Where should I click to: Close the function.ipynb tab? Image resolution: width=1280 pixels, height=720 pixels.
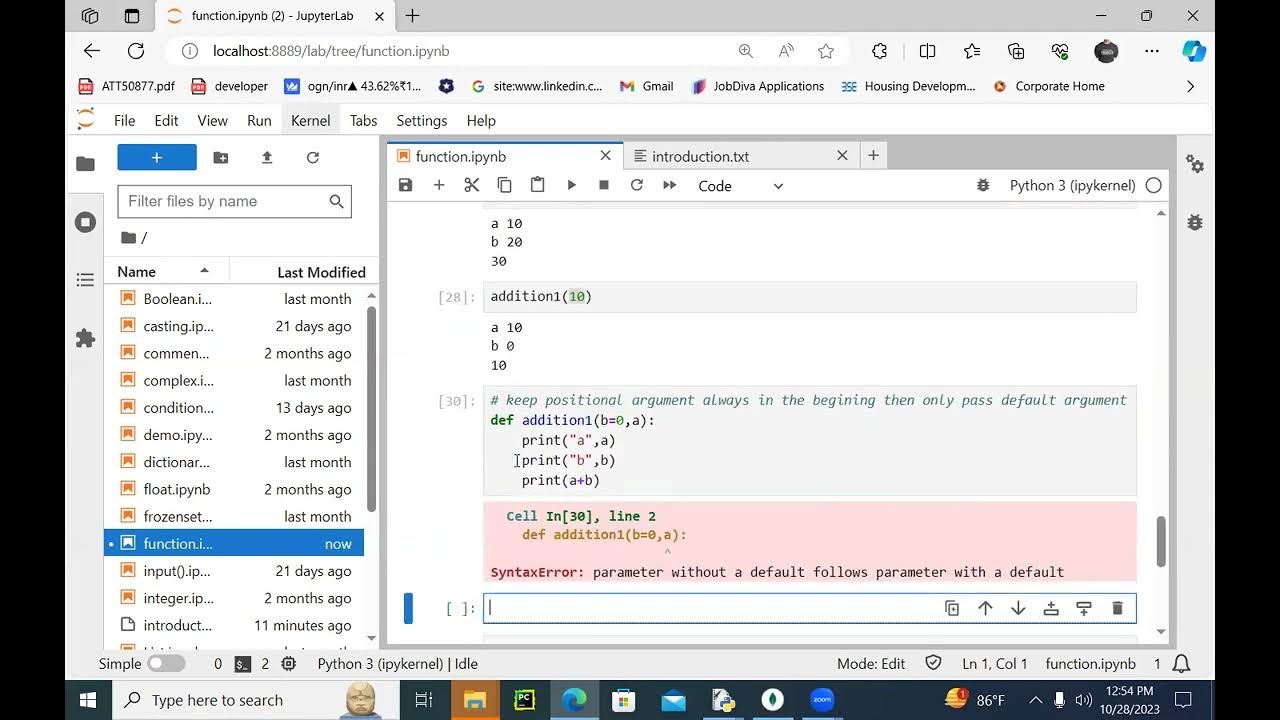605,156
